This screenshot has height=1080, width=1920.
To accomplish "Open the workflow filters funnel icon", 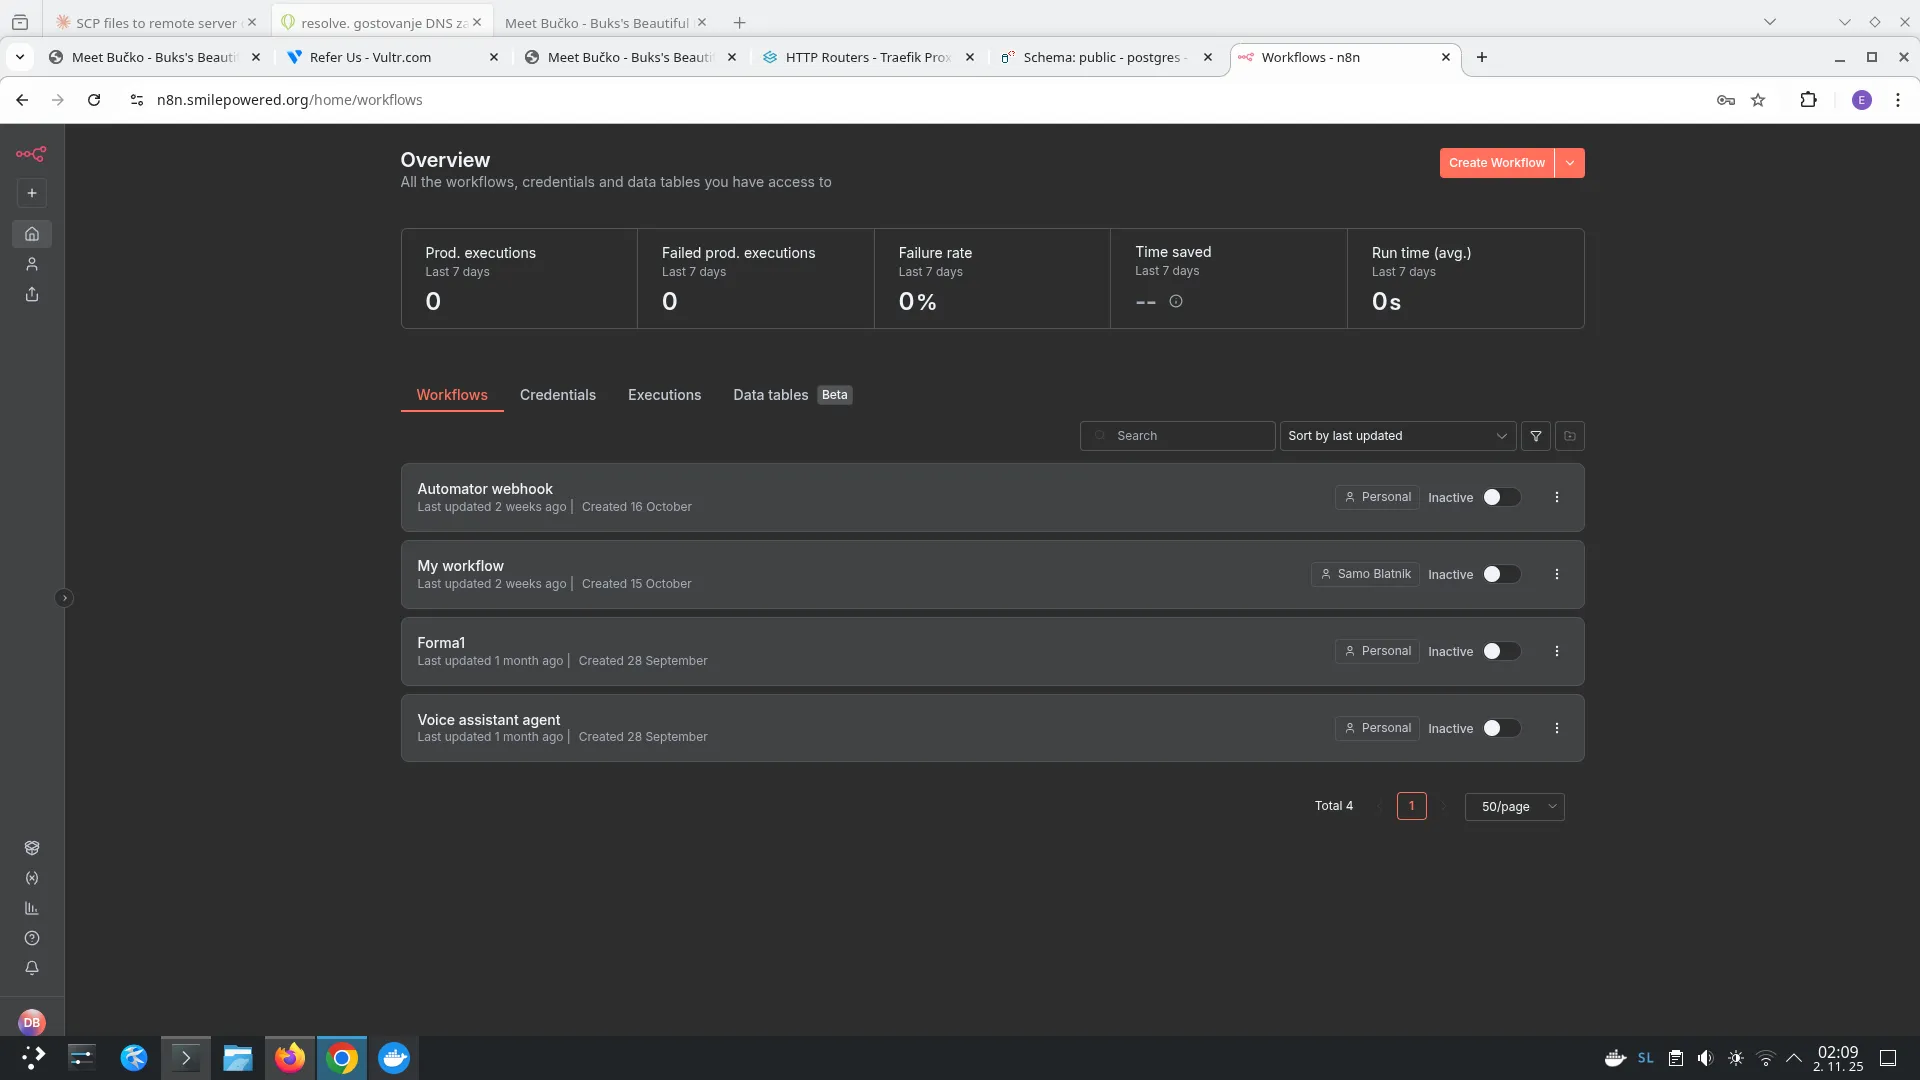I will coord(1536,436).
